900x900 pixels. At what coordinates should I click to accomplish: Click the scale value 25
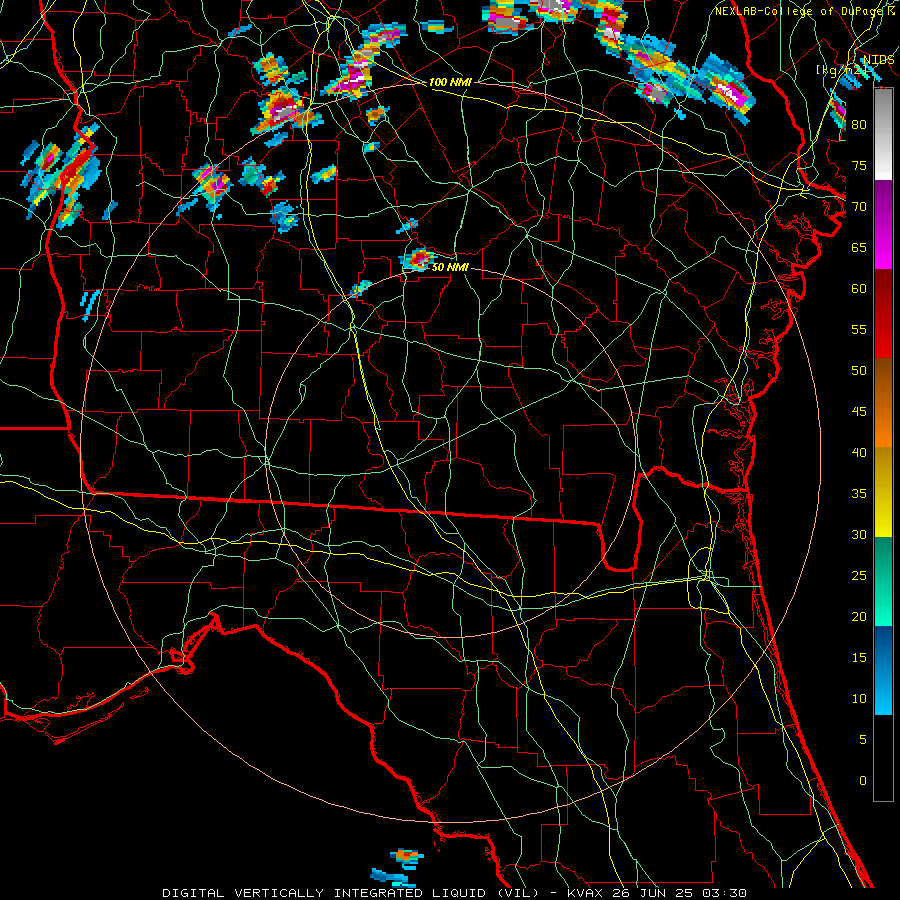tap(859, 575)
